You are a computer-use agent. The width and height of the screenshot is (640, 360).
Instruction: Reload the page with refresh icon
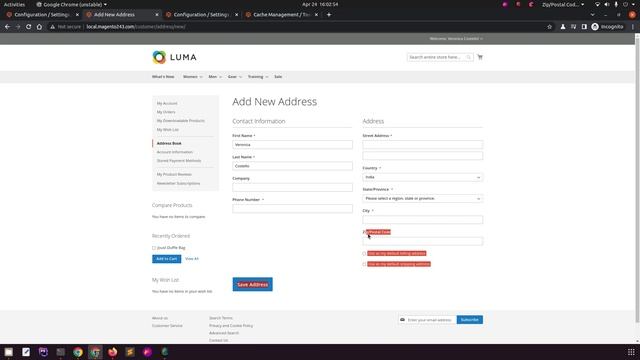pyautogui.click(x=28, y=27)
